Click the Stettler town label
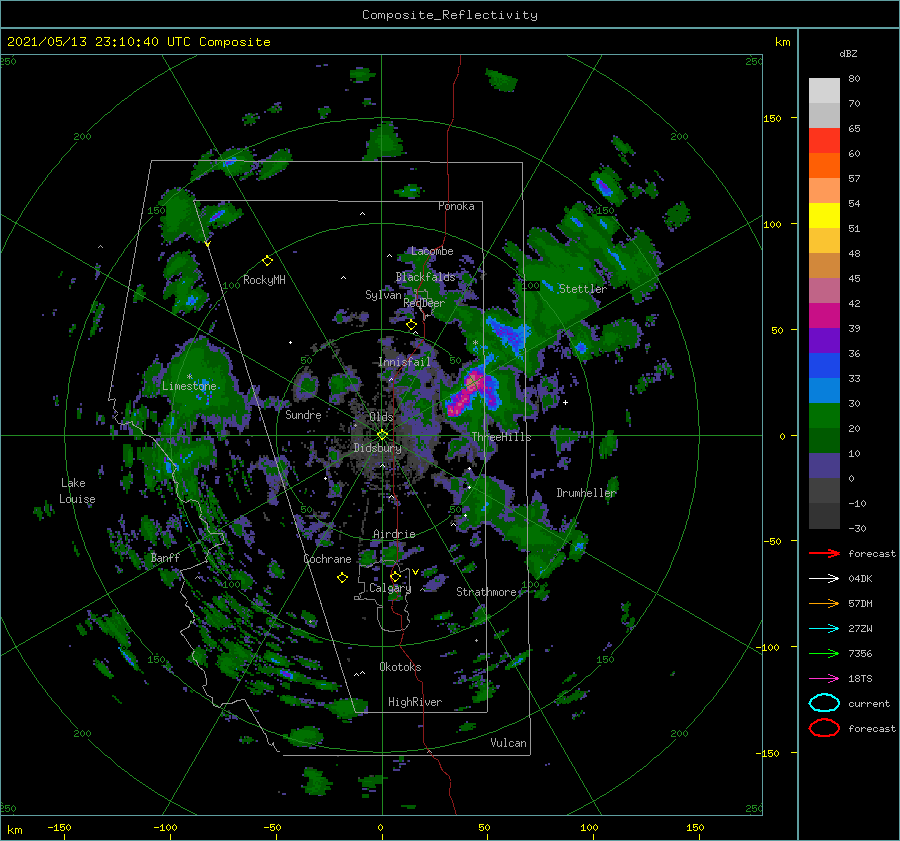The height and width of the screenshot is (841, 900). pyautogui.click(x=583, y=289)
